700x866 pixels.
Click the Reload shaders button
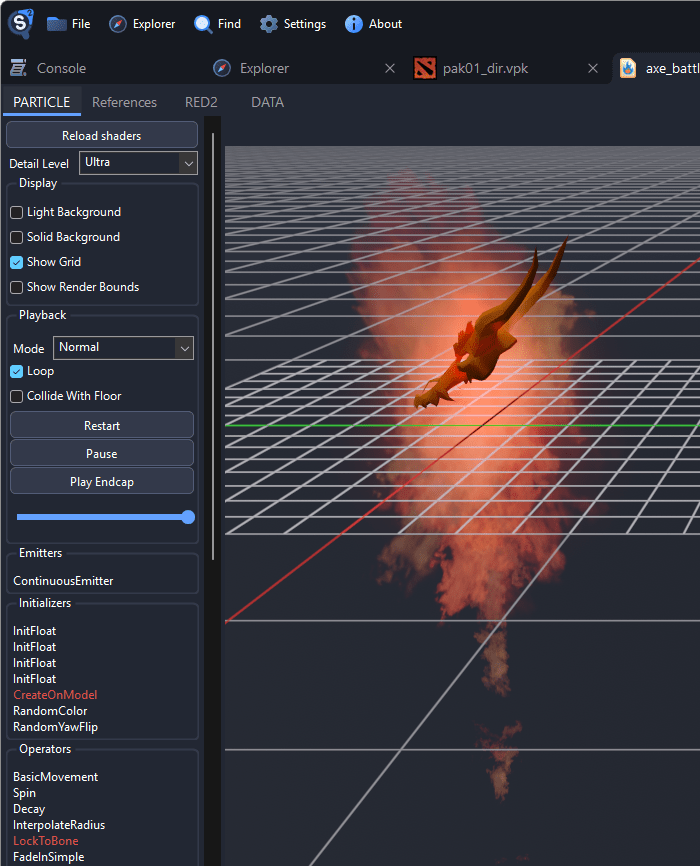(x=102, y=135)
